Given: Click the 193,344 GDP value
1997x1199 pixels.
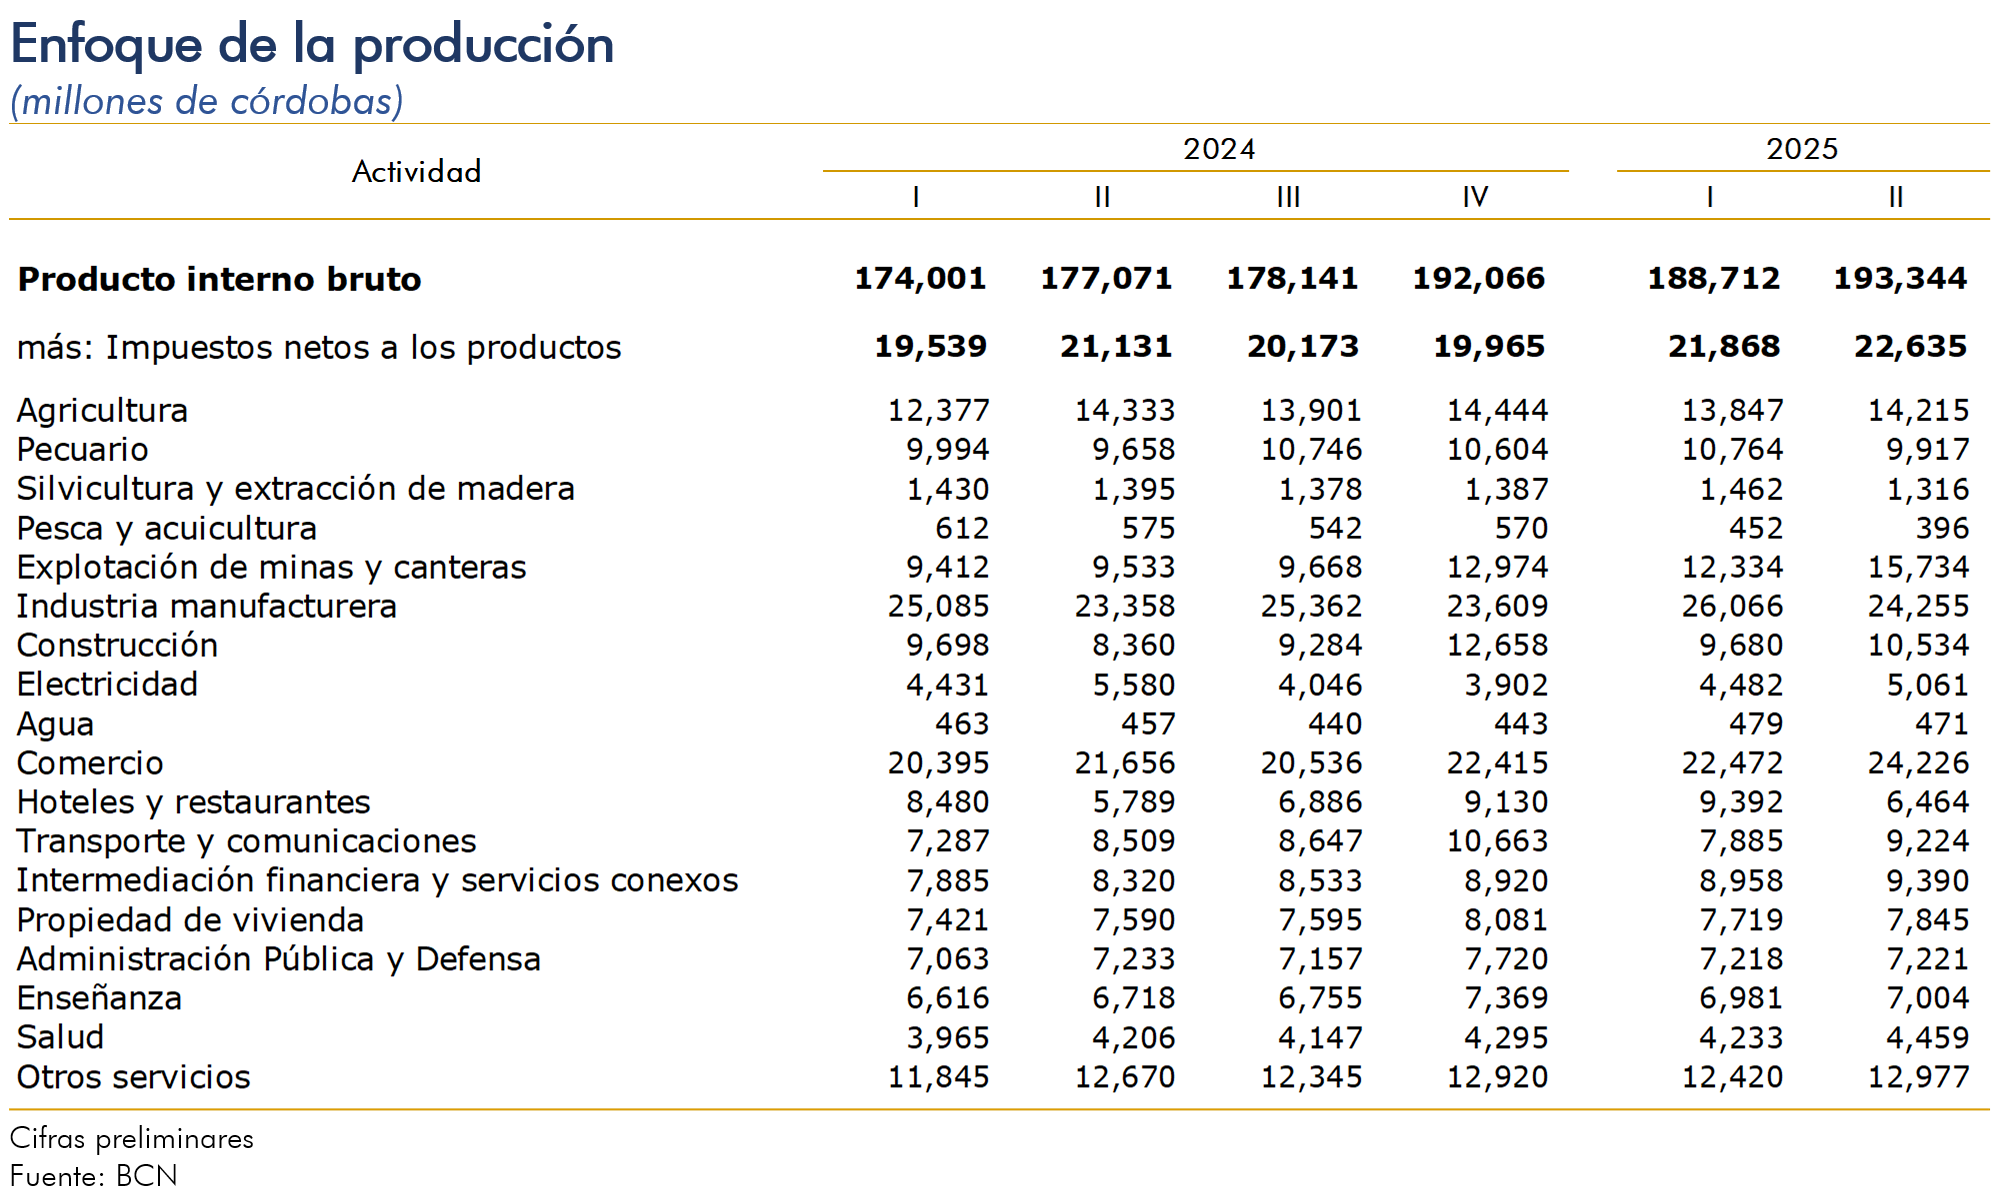Looking at the screenshot, I should 1899,278.
